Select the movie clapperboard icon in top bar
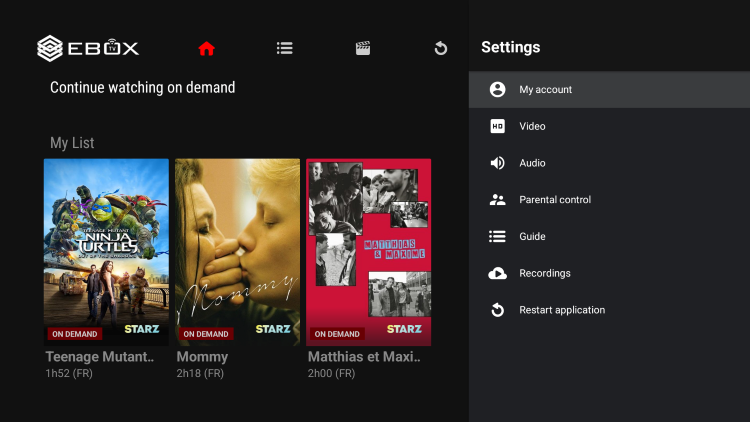The image size is (750, 422). [x=363, y=48]
